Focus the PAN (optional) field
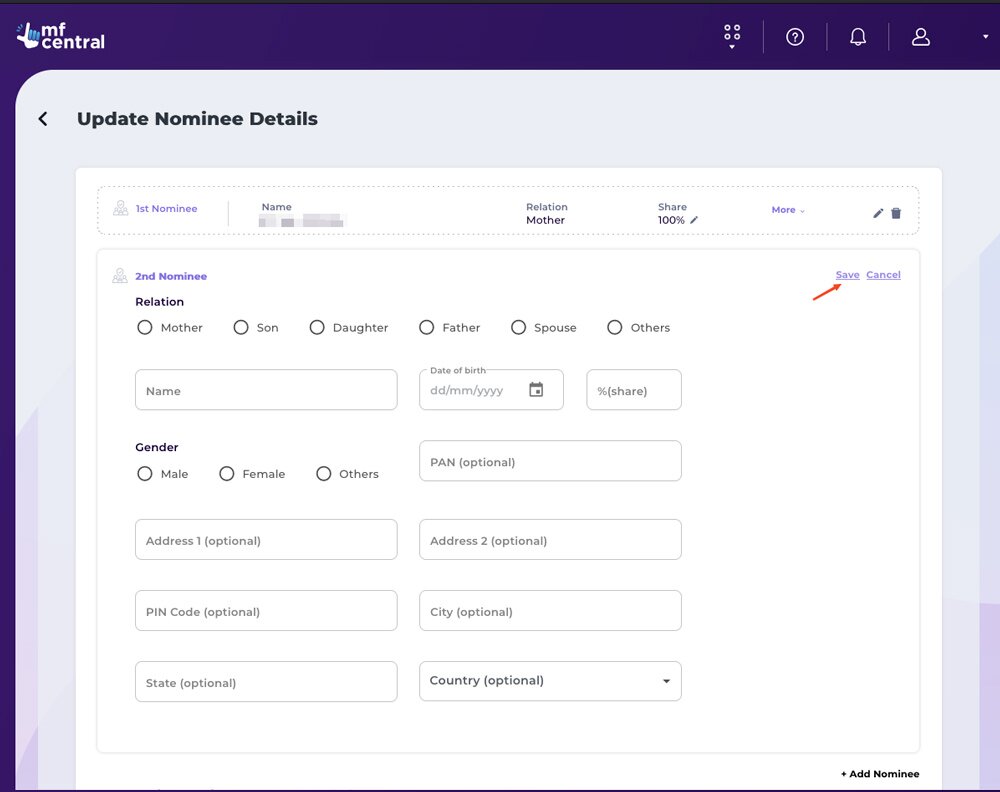Image resolution: width=1000 pixels, height=792 pixels. pyautogui.click(x=550, y=461)
